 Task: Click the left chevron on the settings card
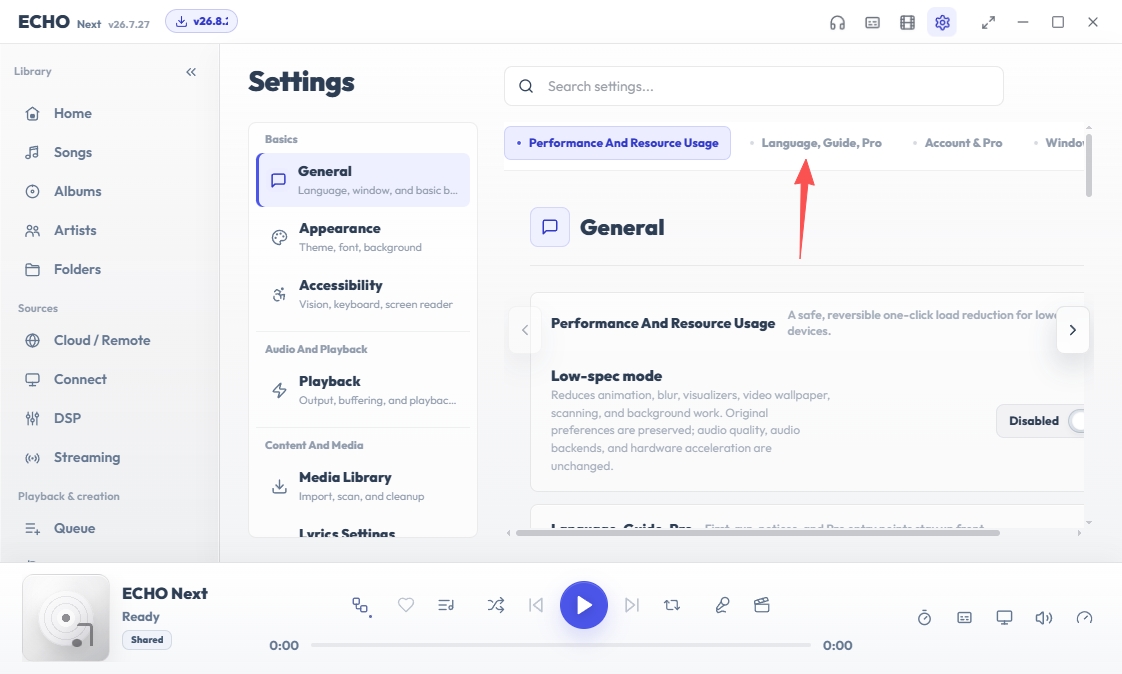click(x=525, y=330)
